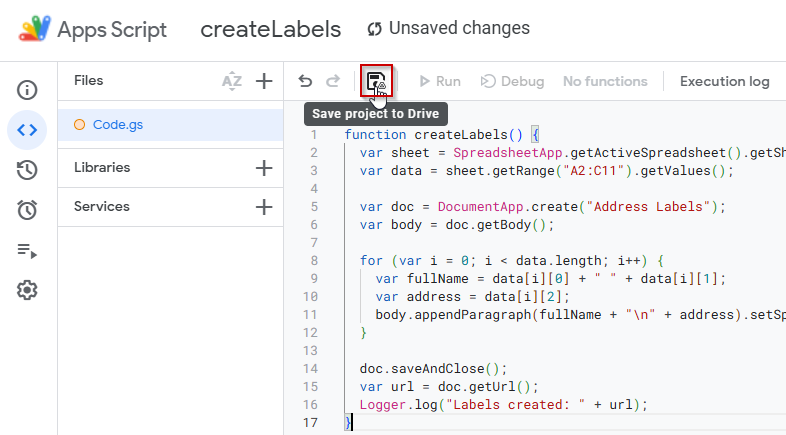Start Debug on the script
The height and width of the screenshot is (435, 786).
click(x=512, y=81)
